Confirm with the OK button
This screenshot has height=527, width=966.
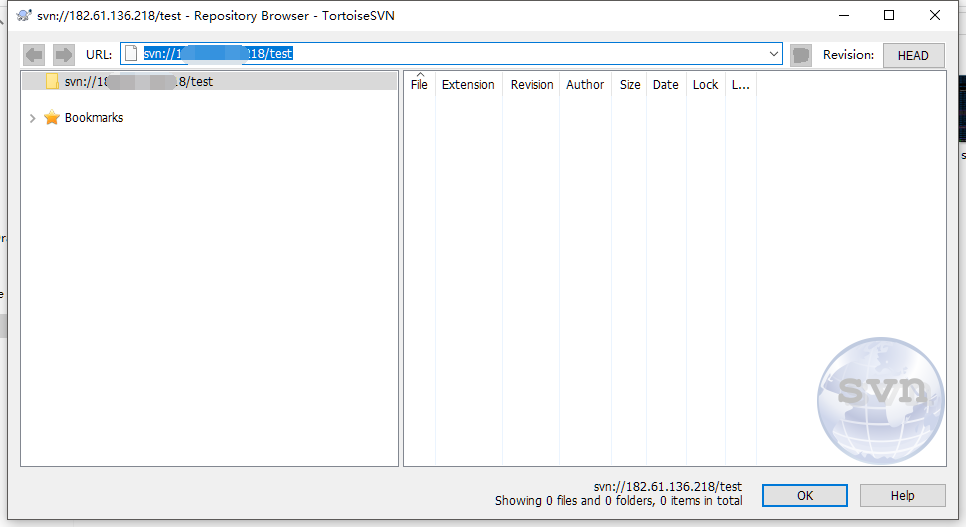(805, 496)
